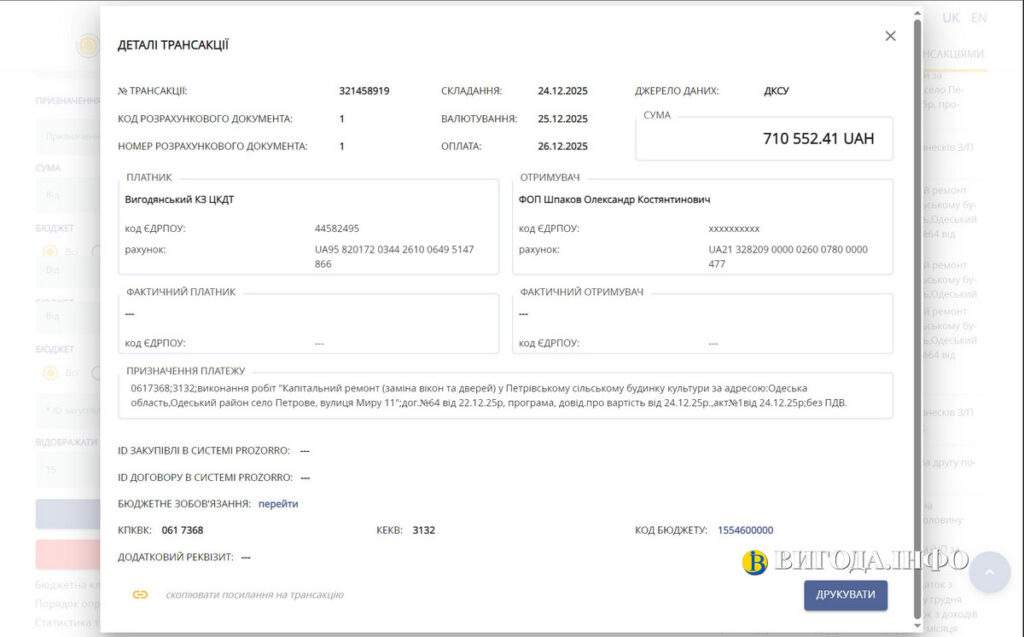
Task: Click the scrollbar up arrow
Action: [x=917, y=14]
